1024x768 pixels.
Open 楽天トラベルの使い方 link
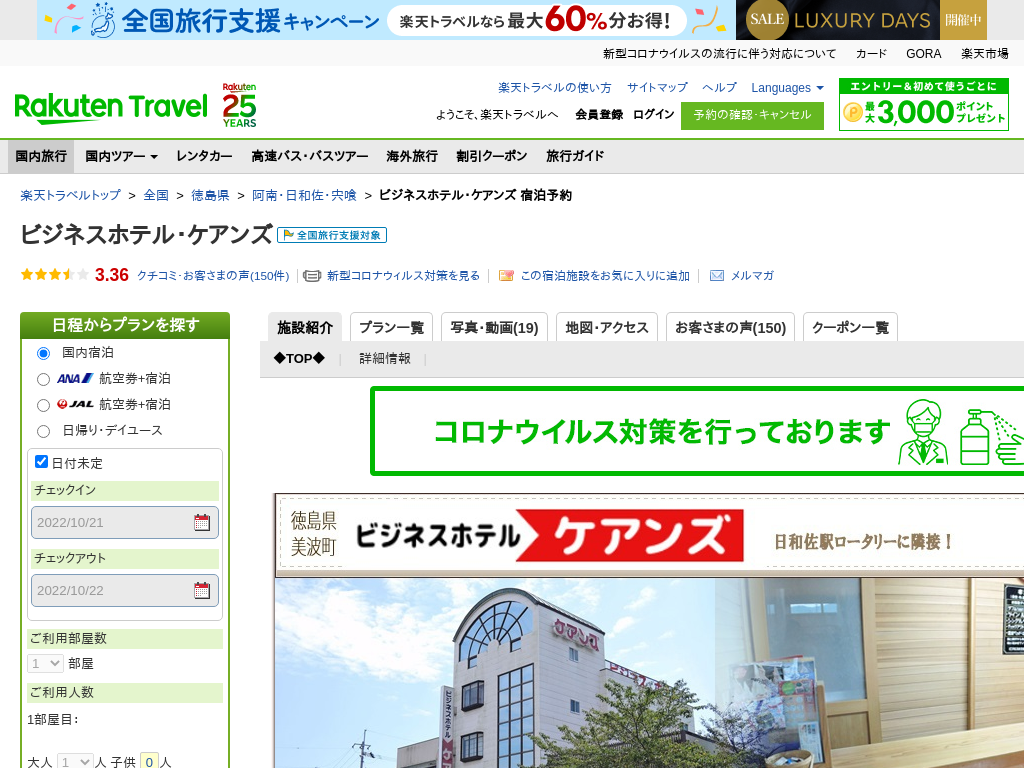[554, 88]
